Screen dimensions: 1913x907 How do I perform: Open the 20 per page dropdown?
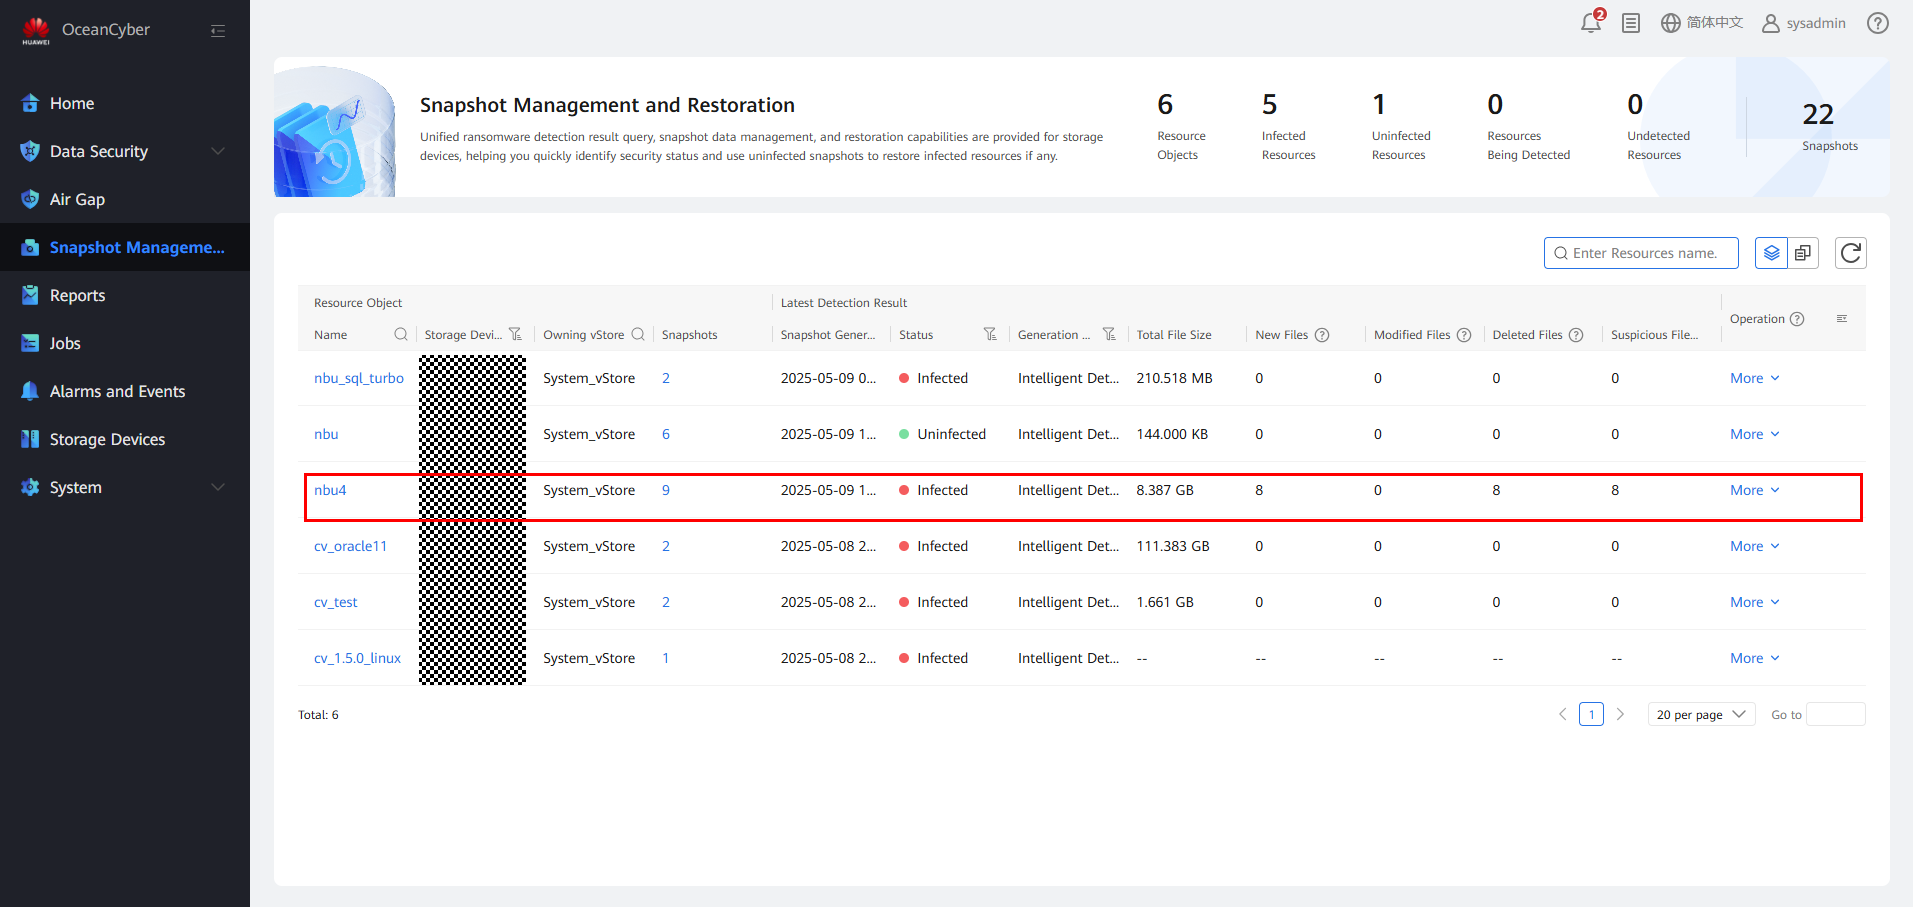[1700, 714]
